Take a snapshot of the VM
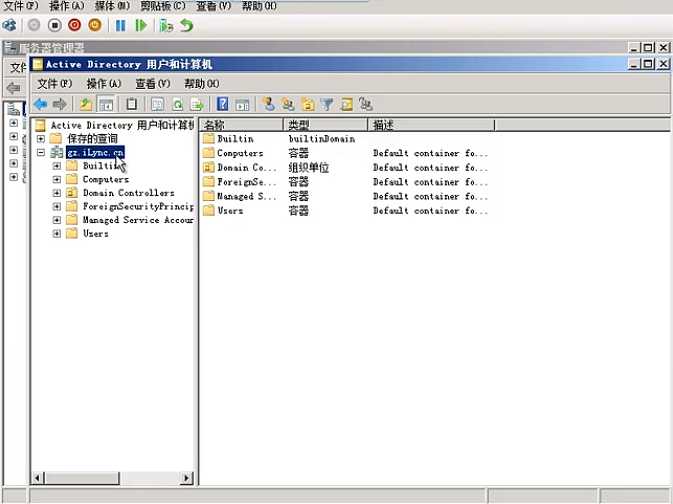 [x=166, y=25]
